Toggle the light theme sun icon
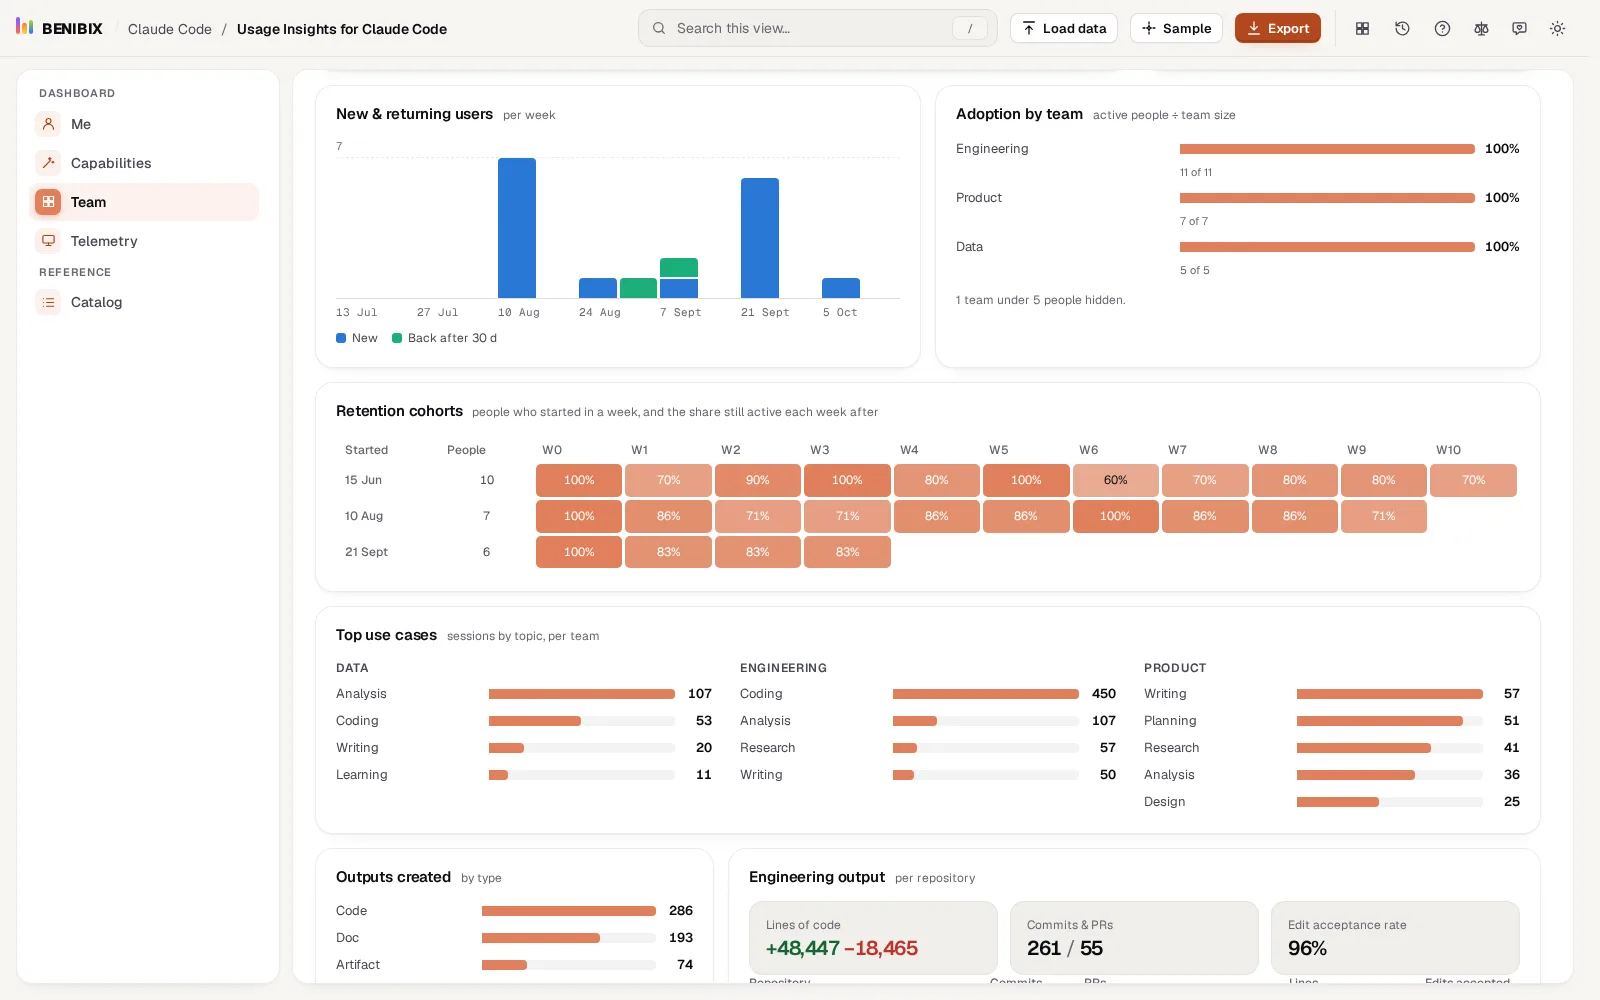 click(1557, 29)
